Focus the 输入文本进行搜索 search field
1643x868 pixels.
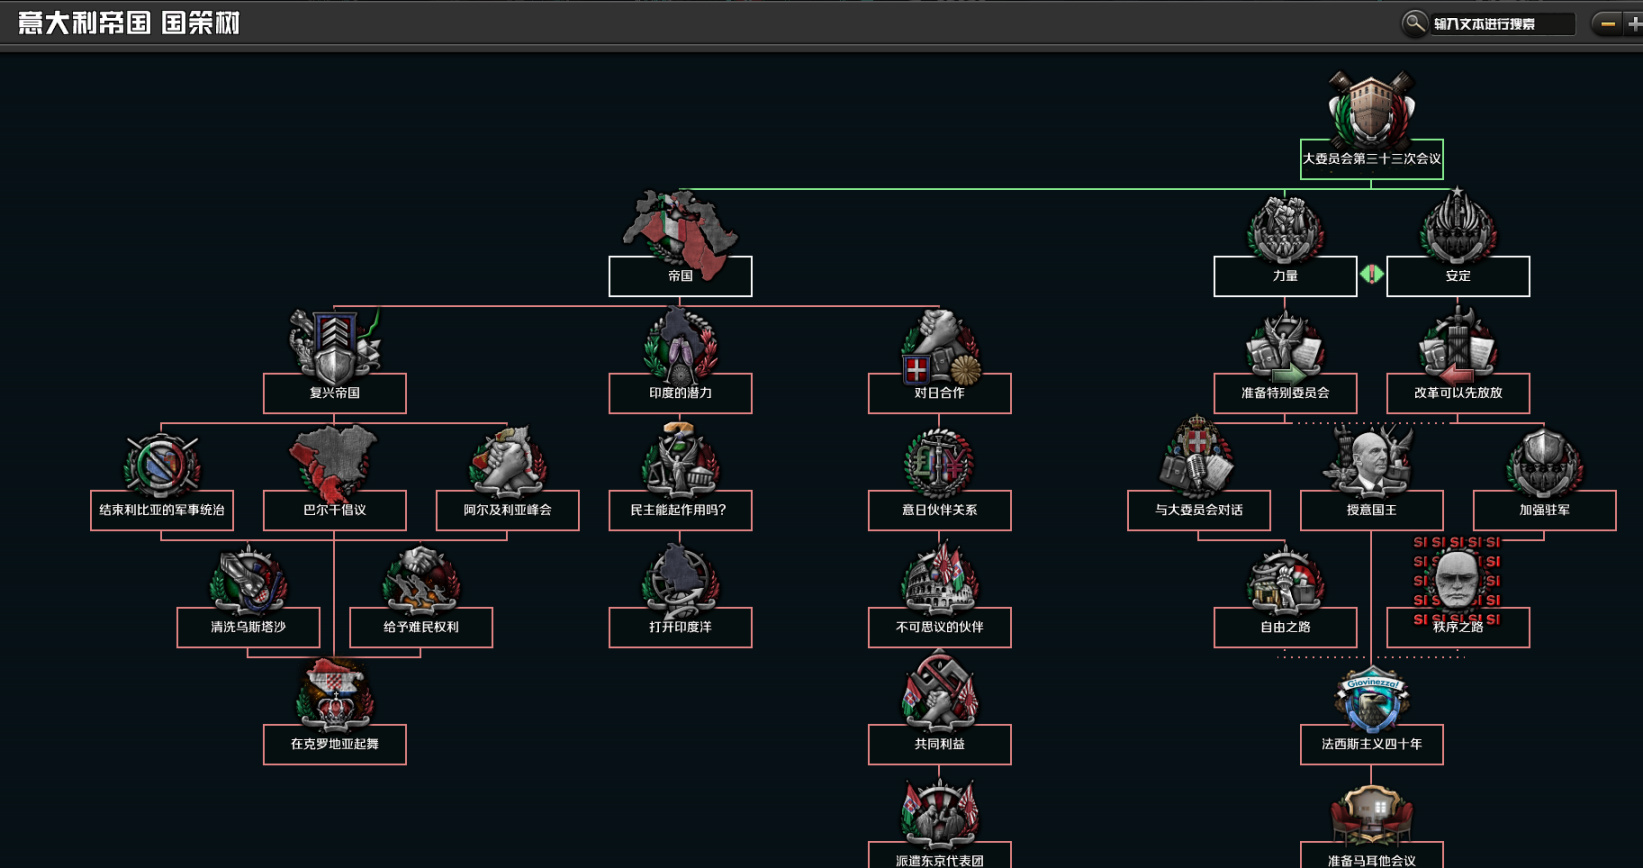pyautogui.click(x=1503, y=24)
